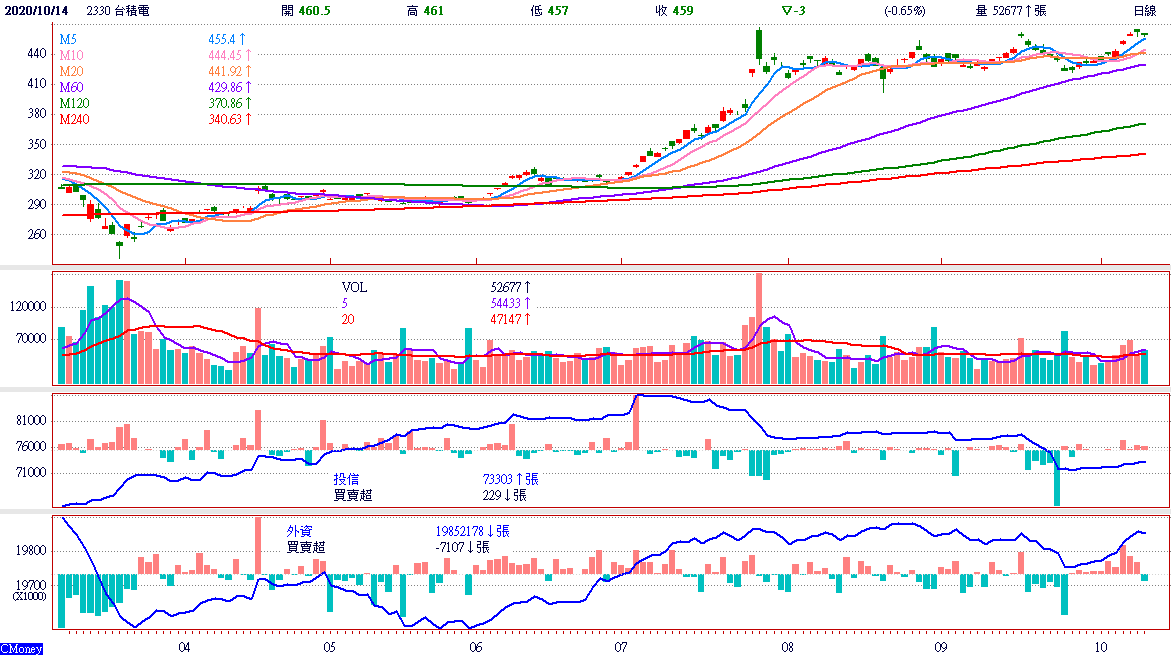This screenshot has width=1171, height=667.
Task: Select the M10 moving average legend
Action: click(x=72, y=55)
